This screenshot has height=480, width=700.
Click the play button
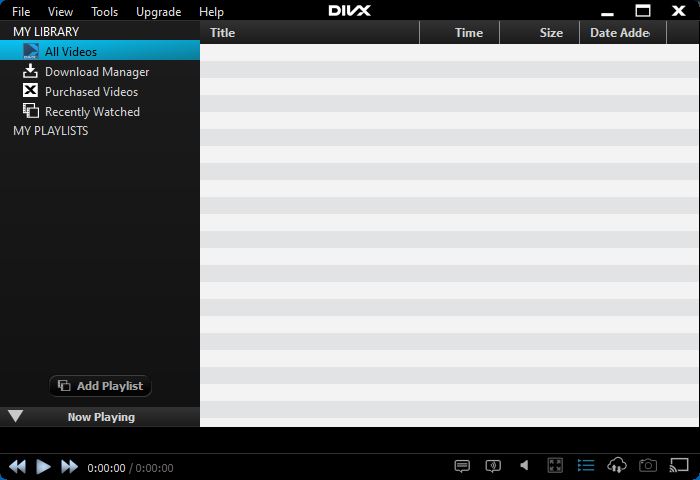click(43, 467)
